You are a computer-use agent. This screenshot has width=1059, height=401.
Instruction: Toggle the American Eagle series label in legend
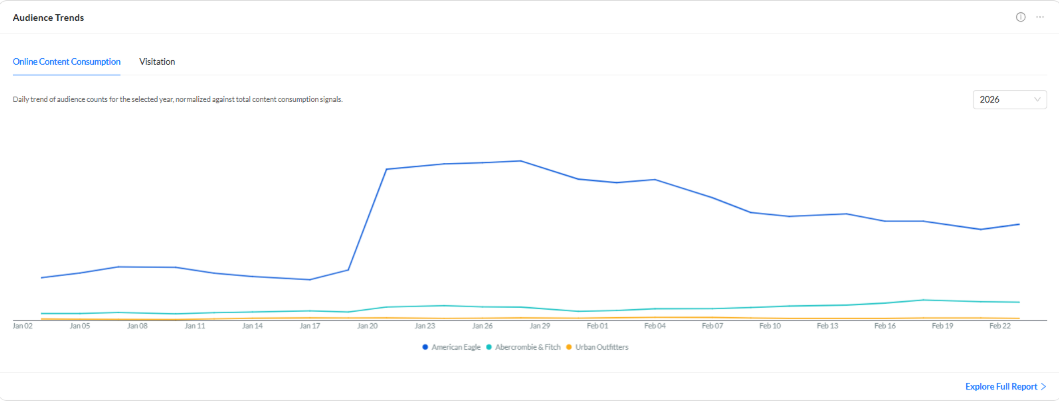click(x=456, y=347)
